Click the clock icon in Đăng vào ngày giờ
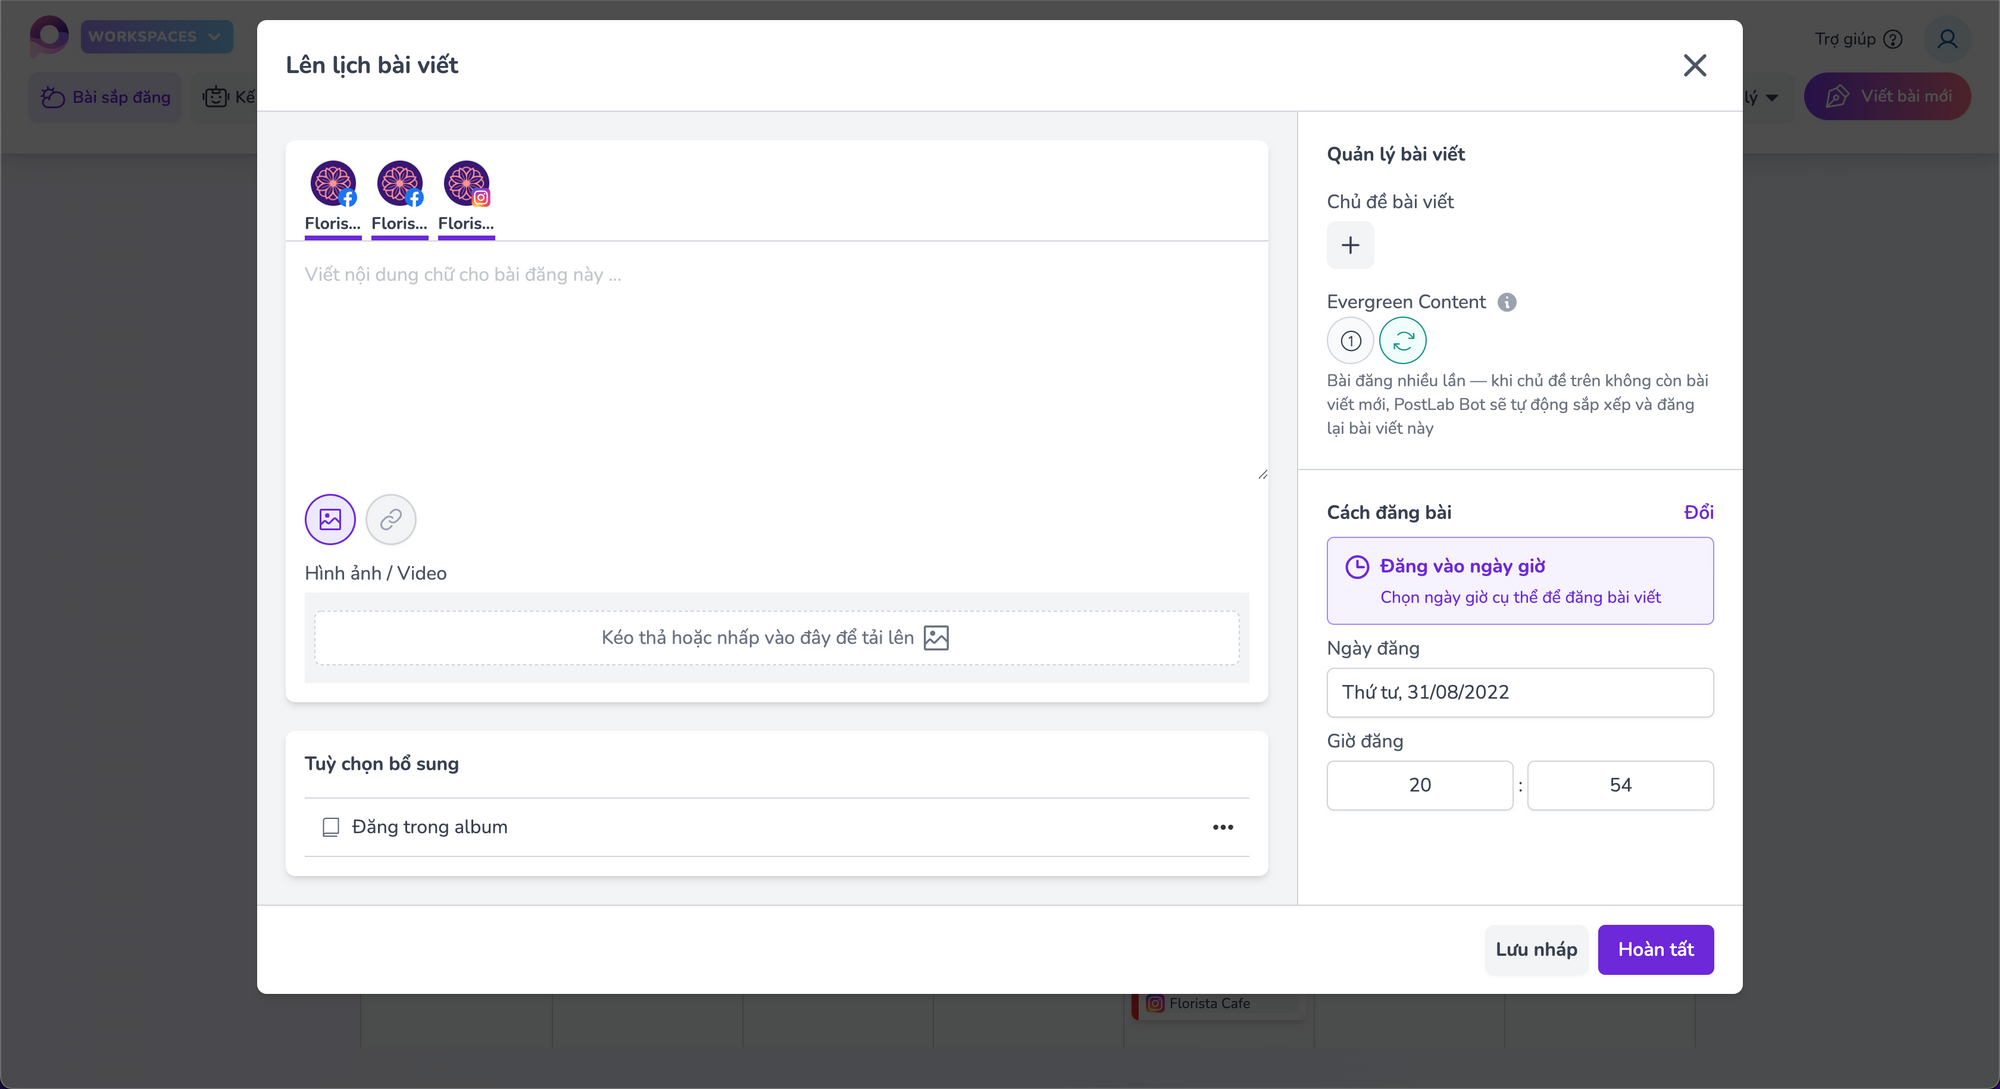Image resolution: width=2000 pixels, height=1089 pixels. click(1357, 567)
